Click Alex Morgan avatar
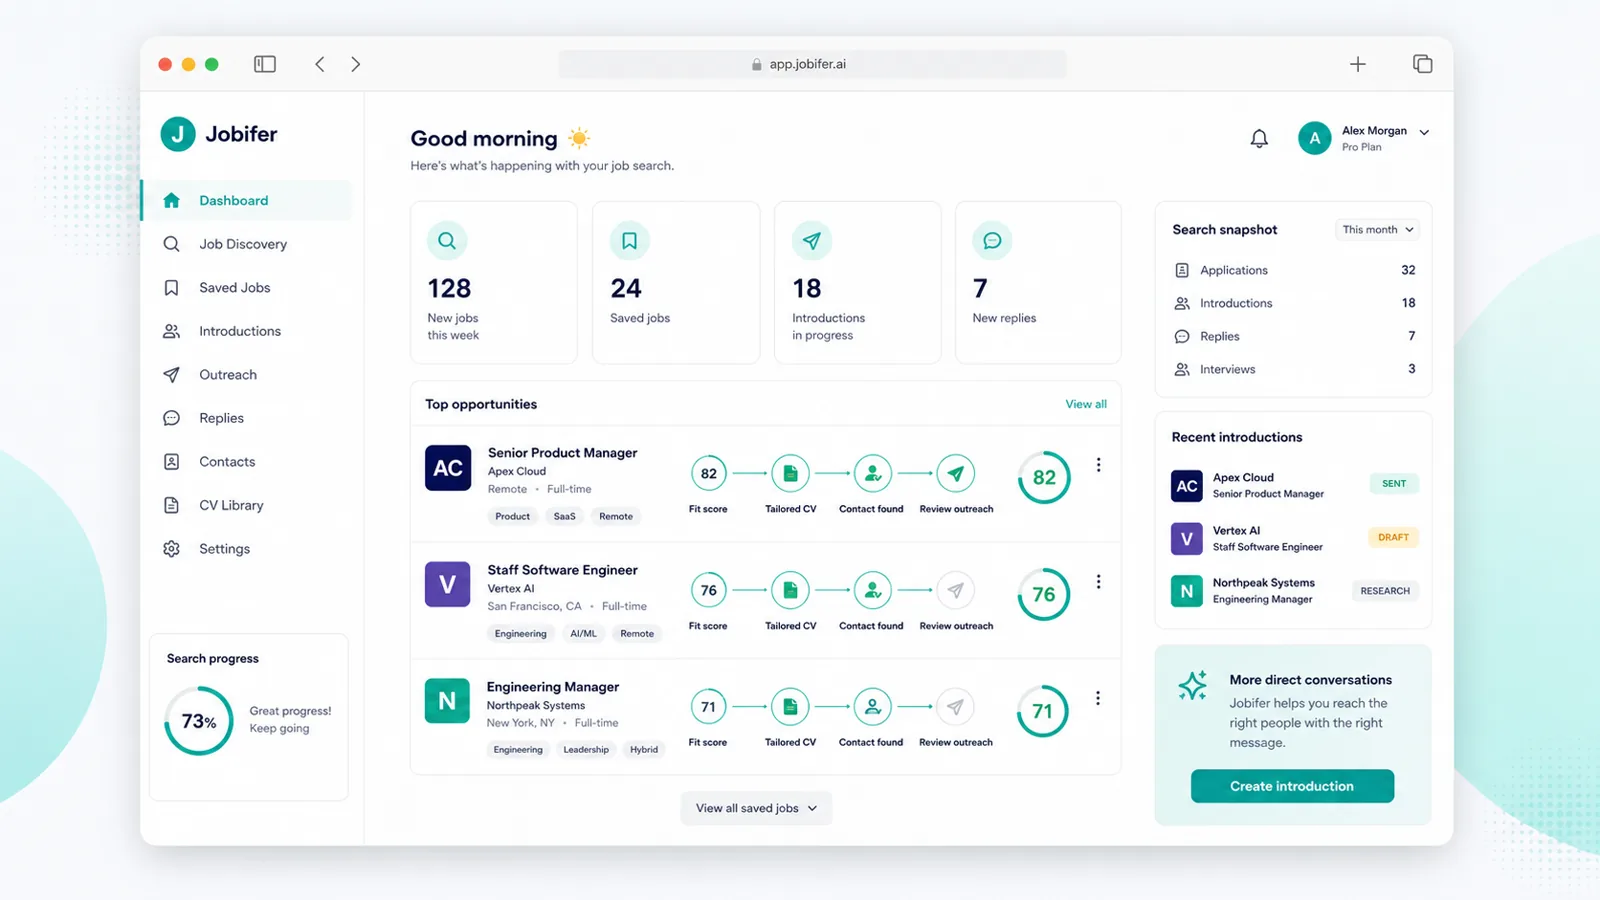Image resolution: width=1600 pixels, height=900 pixels. tap(1315, 138)
